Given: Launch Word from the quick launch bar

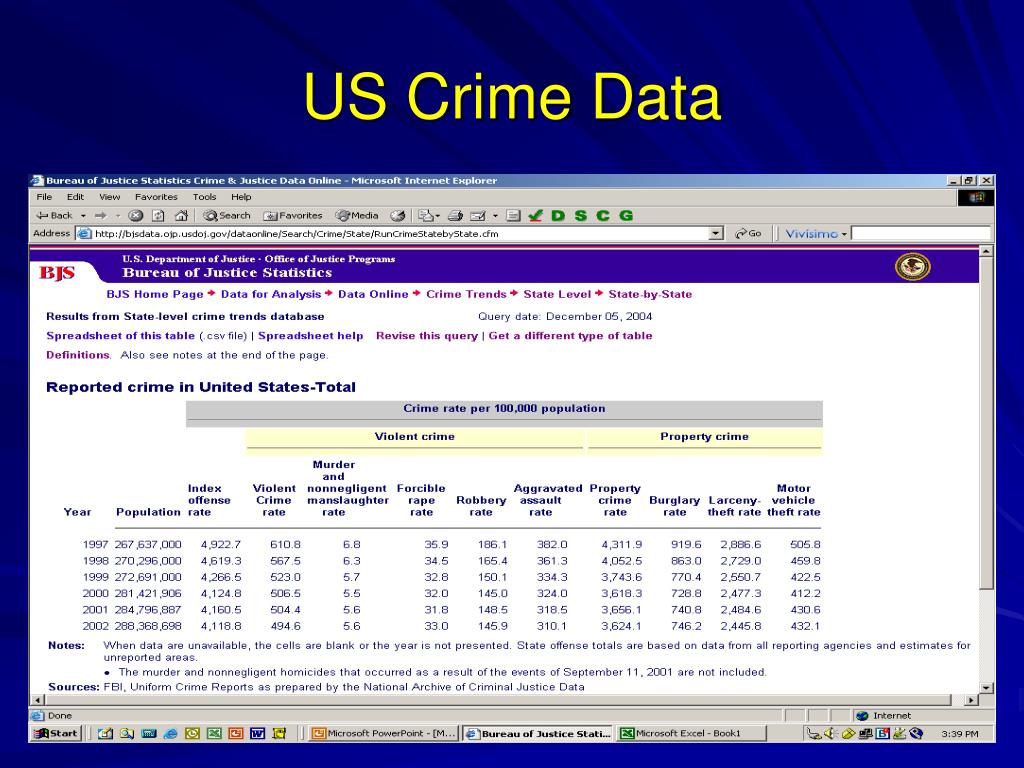Looking at the screenshot, I should tap(257, 733).
